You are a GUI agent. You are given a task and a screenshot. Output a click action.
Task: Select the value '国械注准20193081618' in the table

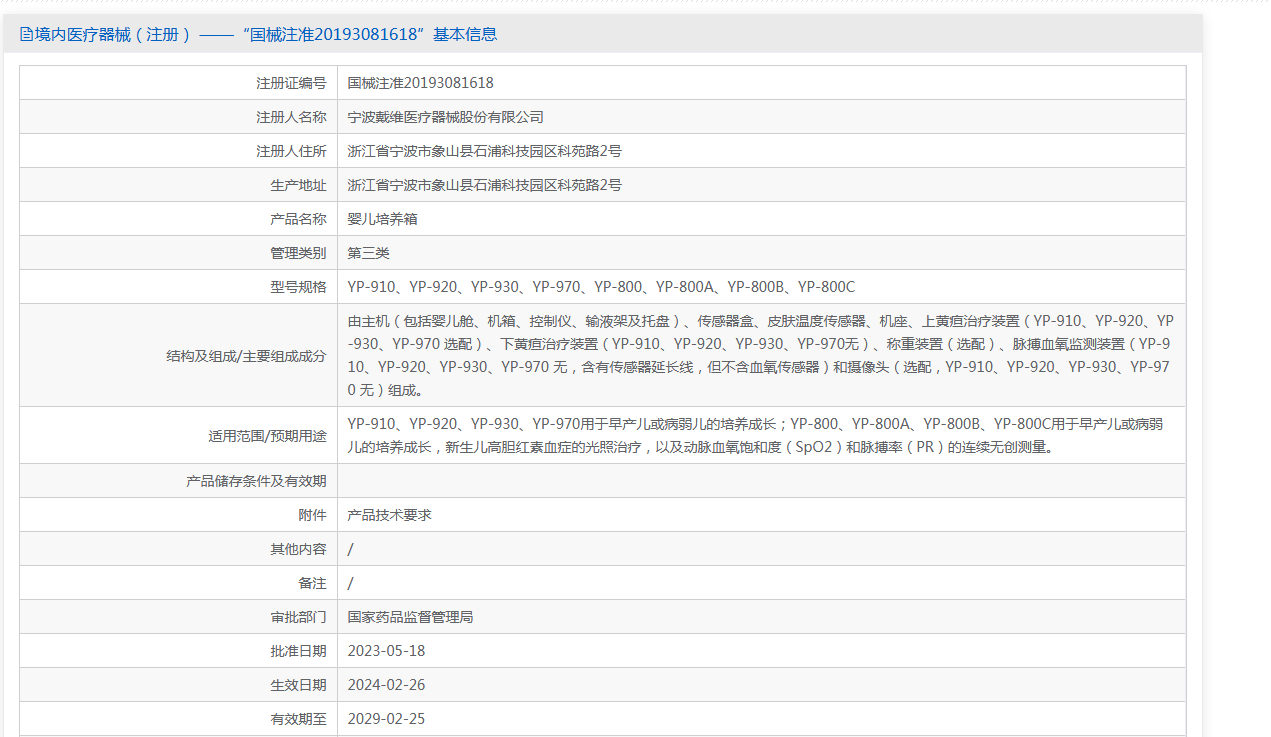point(420,83)
